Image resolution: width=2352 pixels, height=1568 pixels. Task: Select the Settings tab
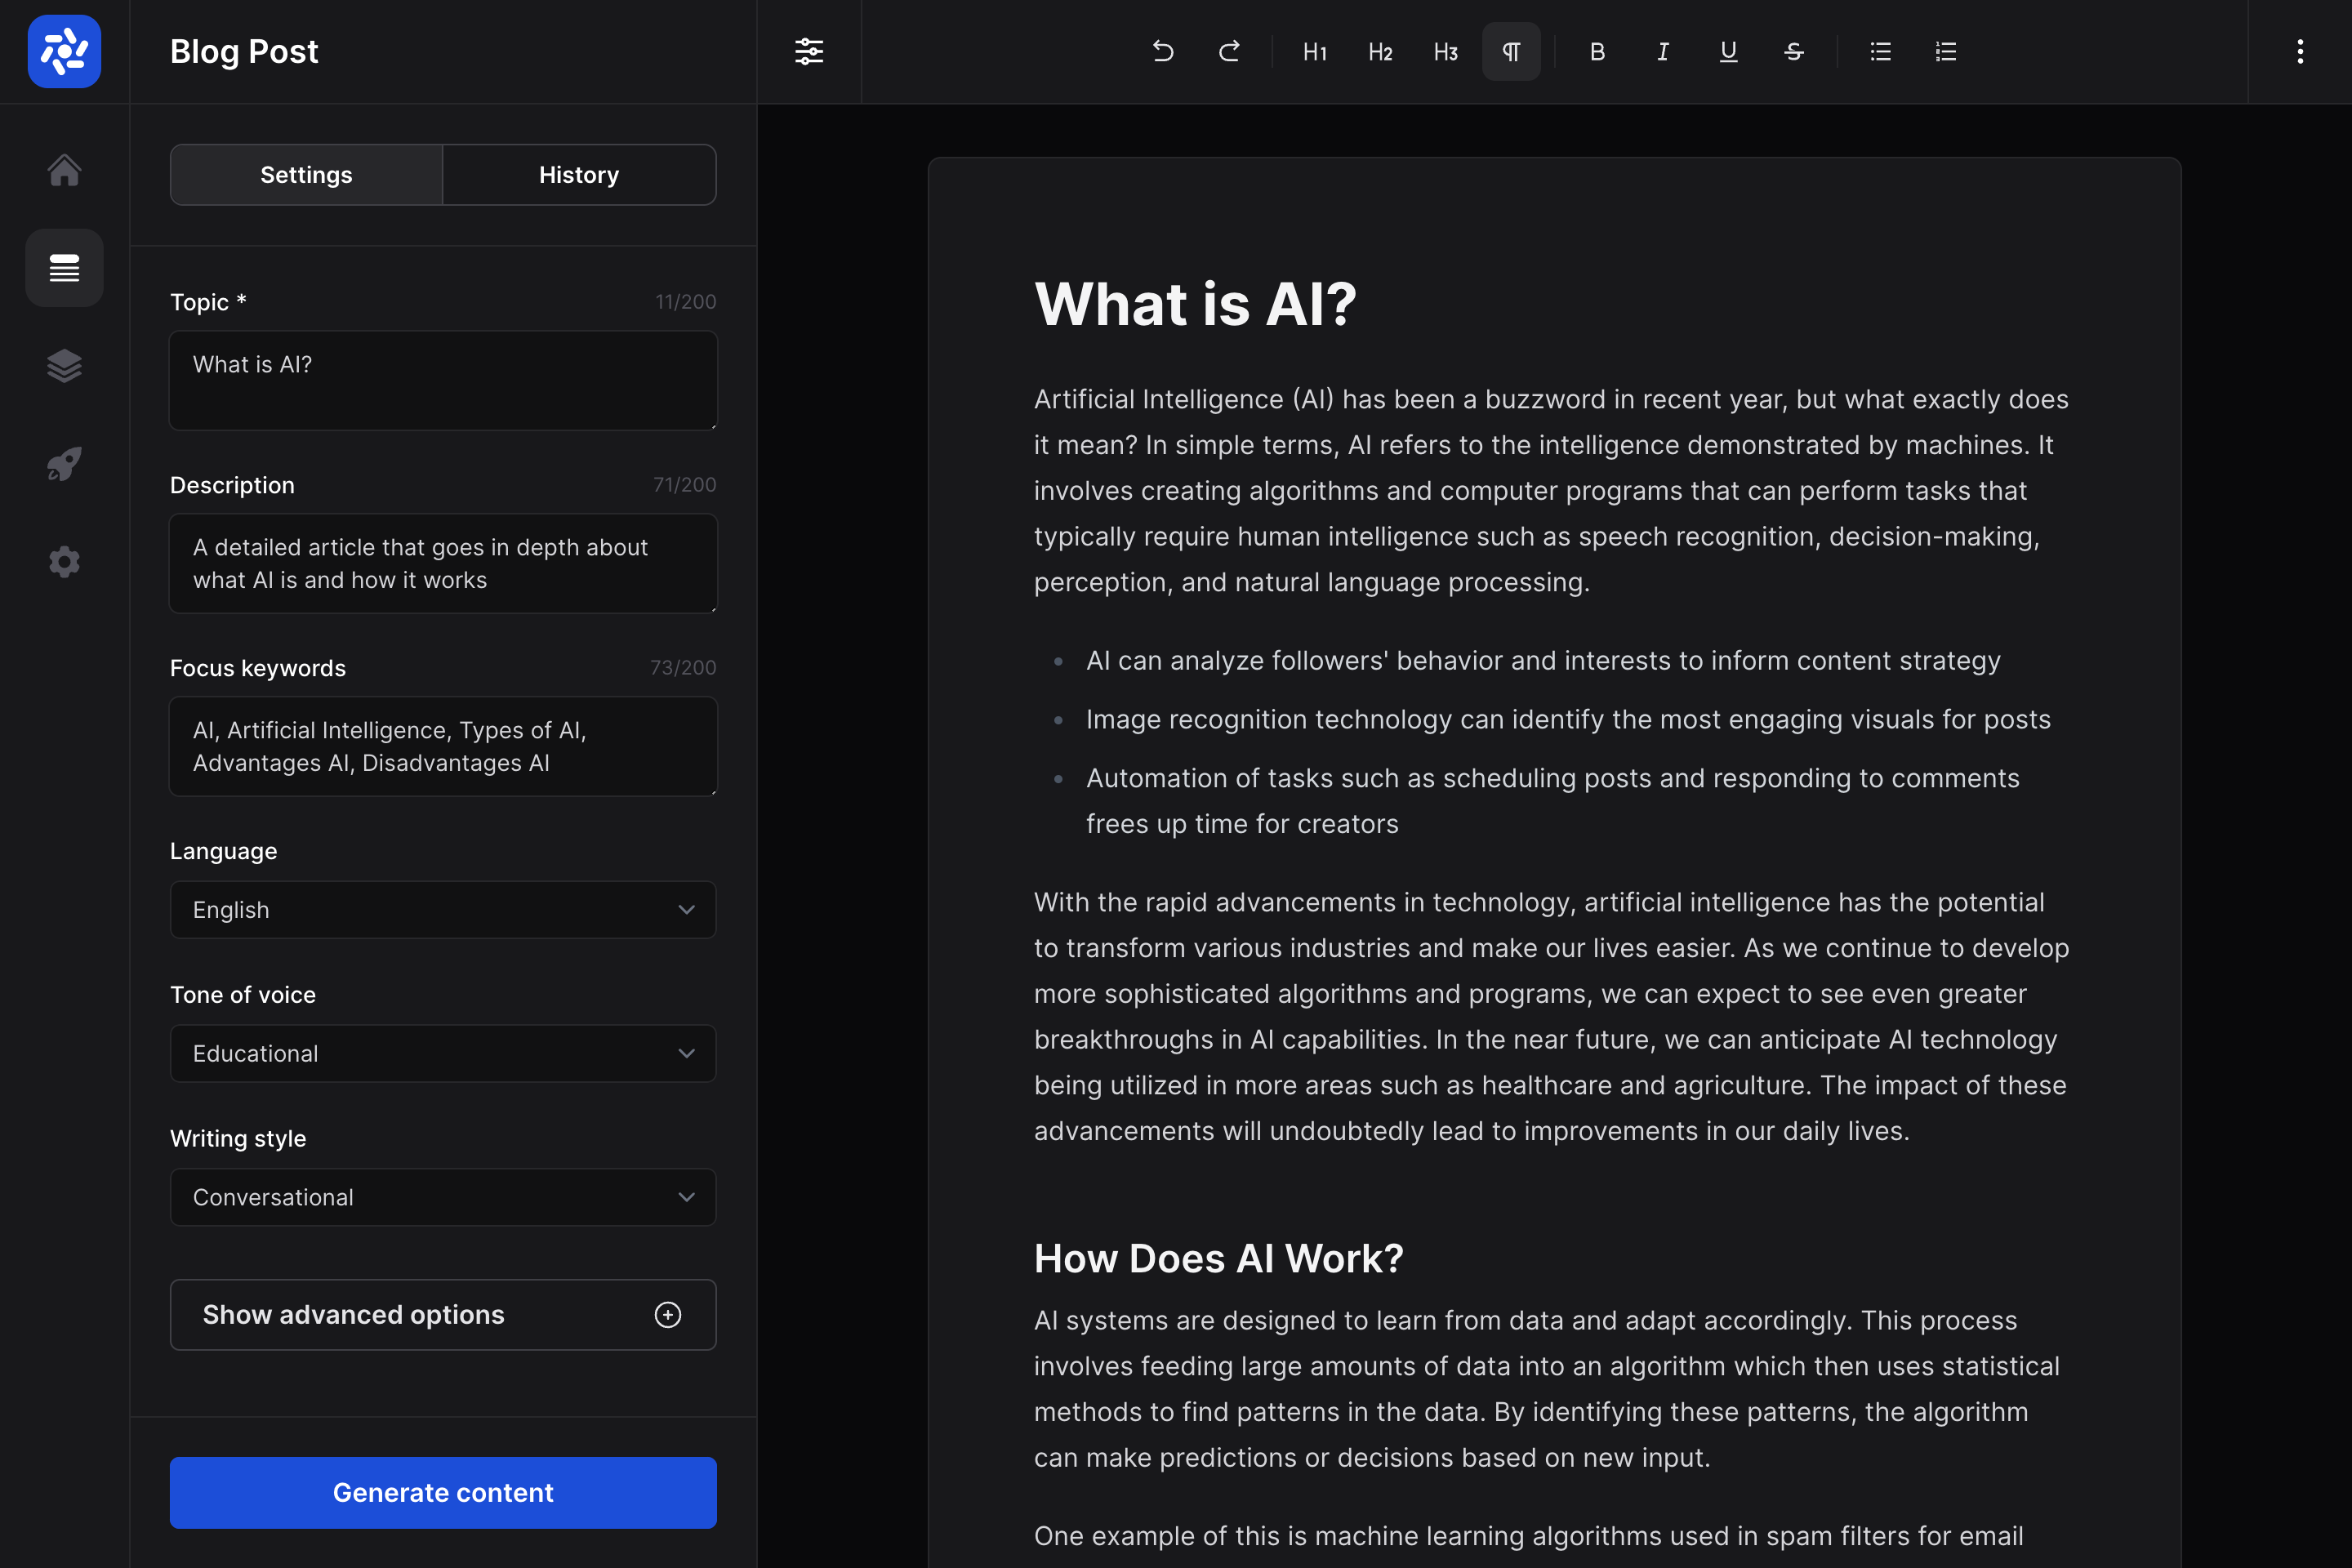coord(306,175)
